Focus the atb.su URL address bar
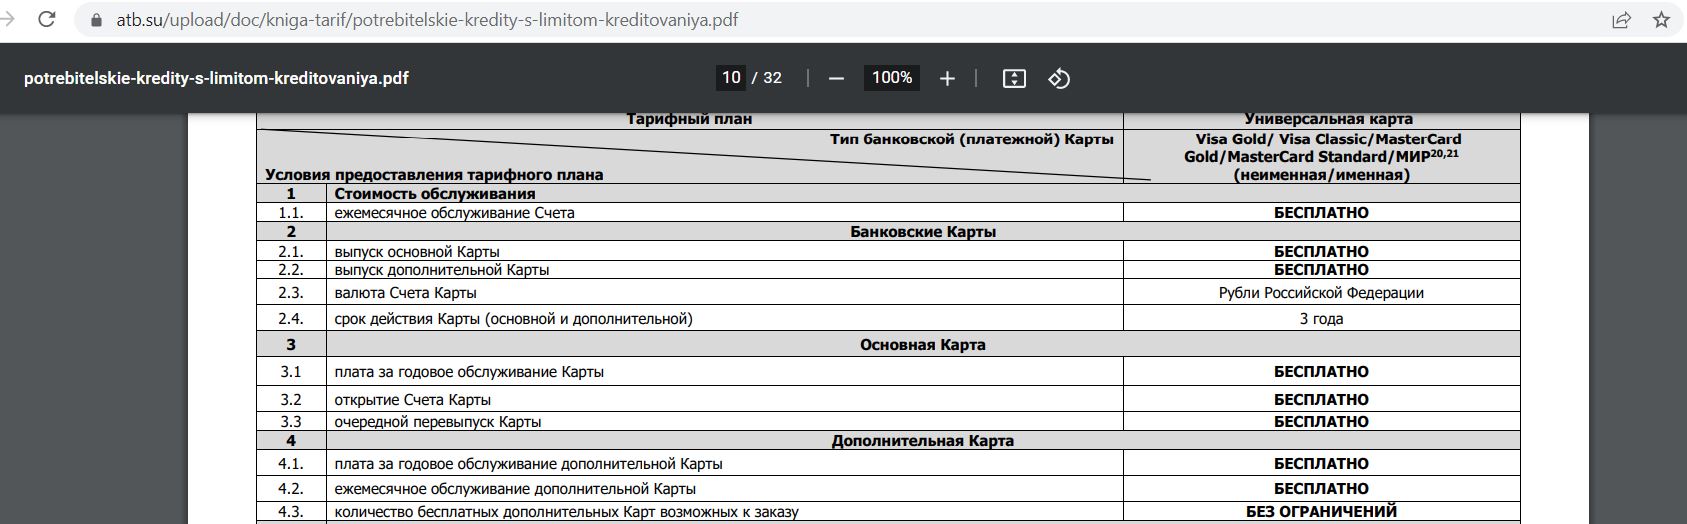The width and height of the screenshot is (1687, 524). (426, 20)
